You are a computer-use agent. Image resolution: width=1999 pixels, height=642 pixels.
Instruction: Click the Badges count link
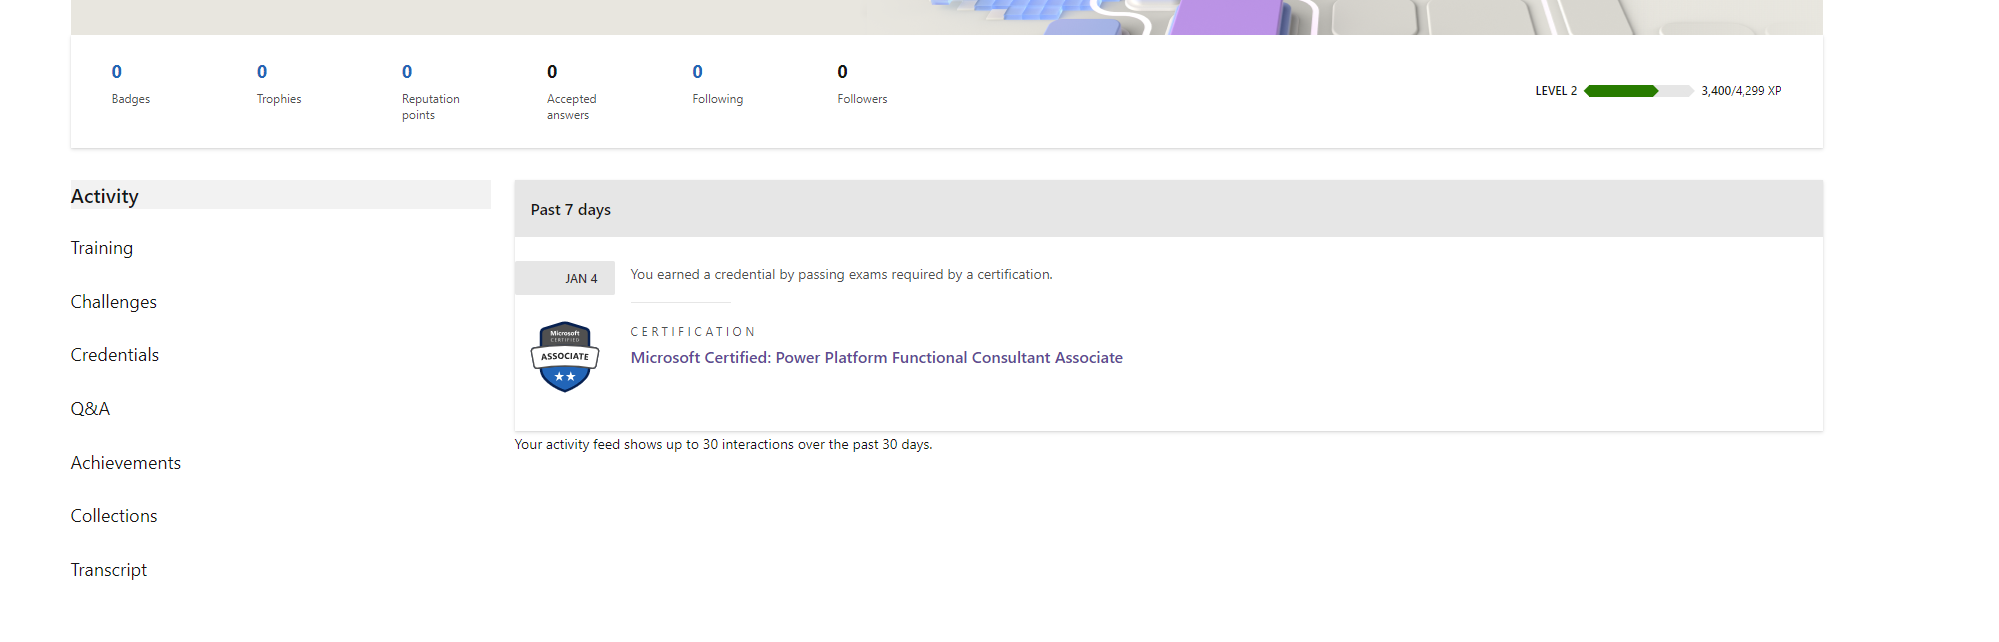pos(117,72)
